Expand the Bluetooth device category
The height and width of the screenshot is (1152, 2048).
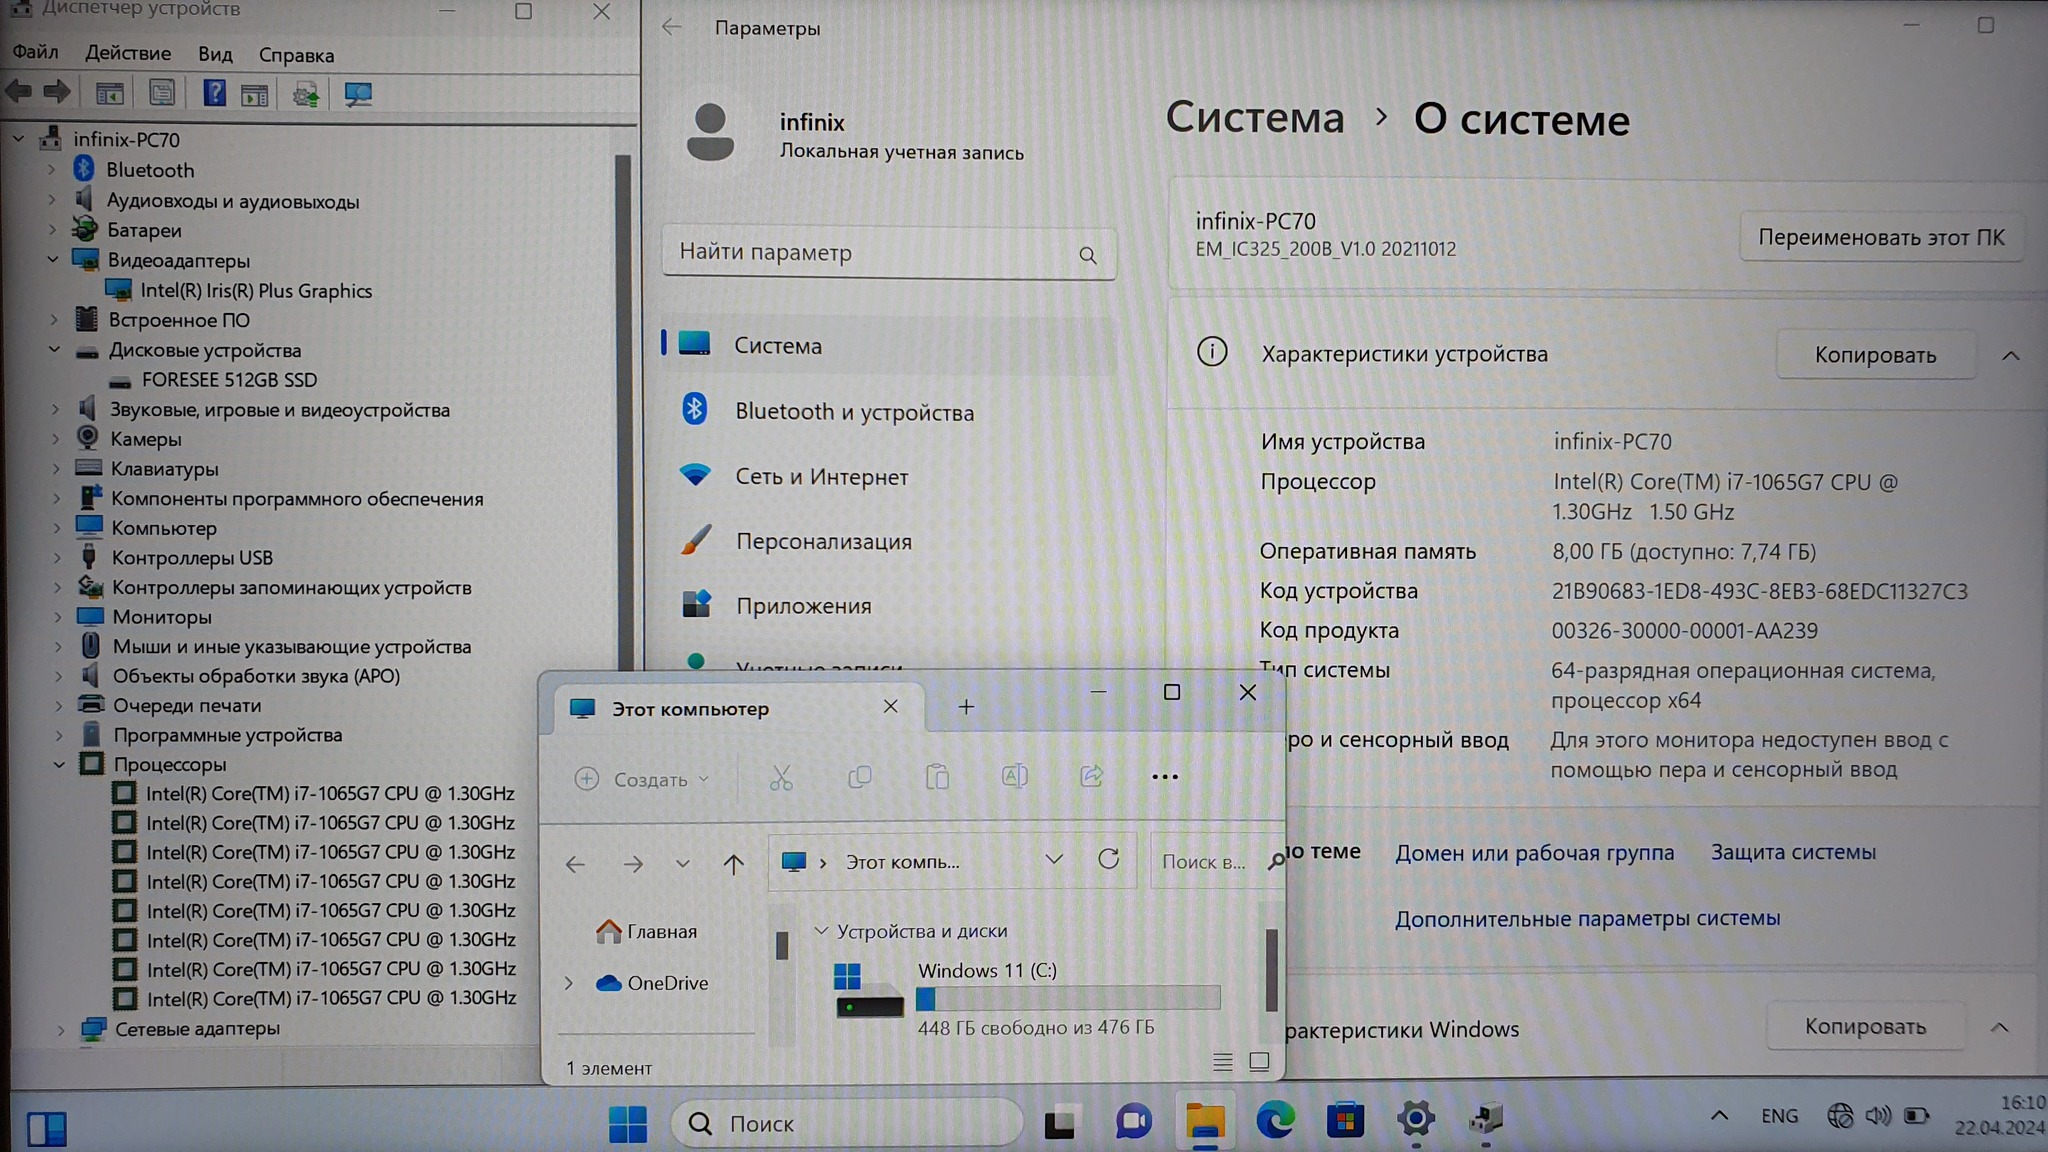click(52, 170)
